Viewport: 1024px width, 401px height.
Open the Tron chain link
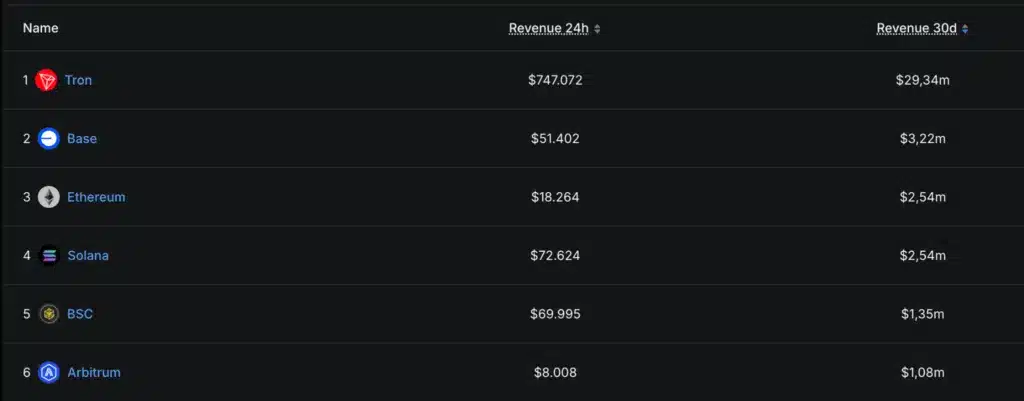click(x=78, y=80)
